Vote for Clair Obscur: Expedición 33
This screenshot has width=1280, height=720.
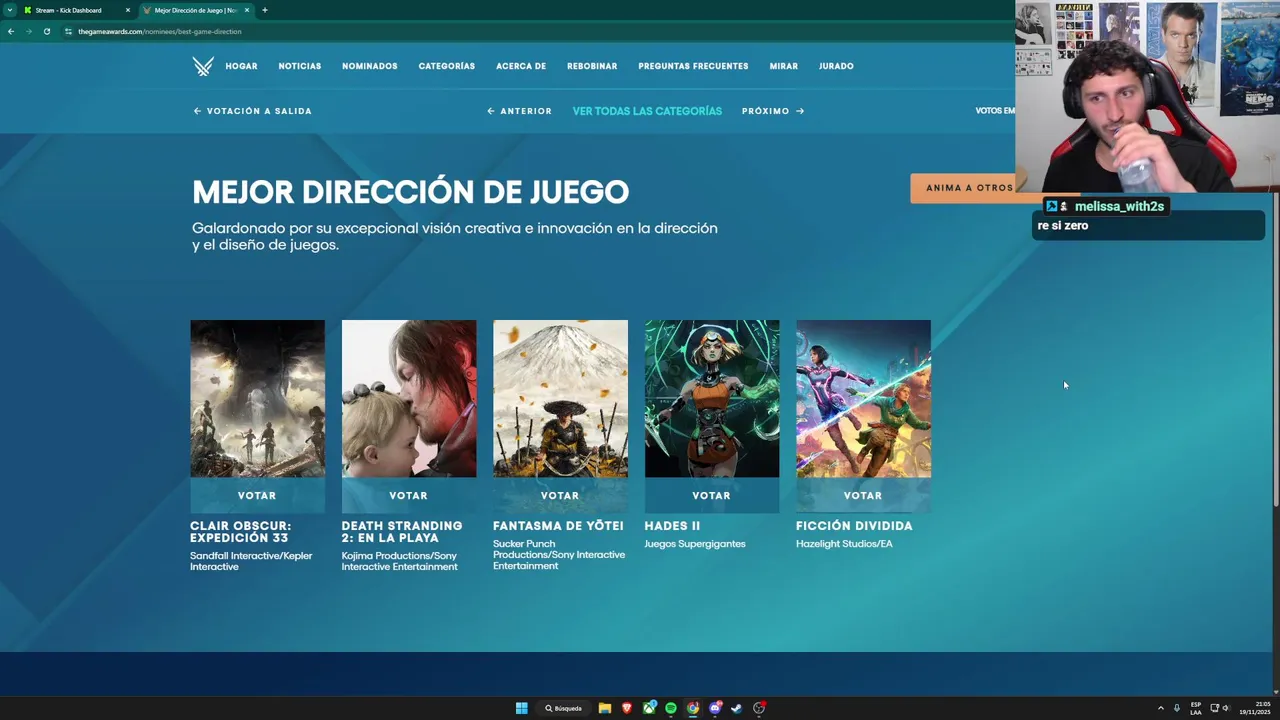coord(257,495)
